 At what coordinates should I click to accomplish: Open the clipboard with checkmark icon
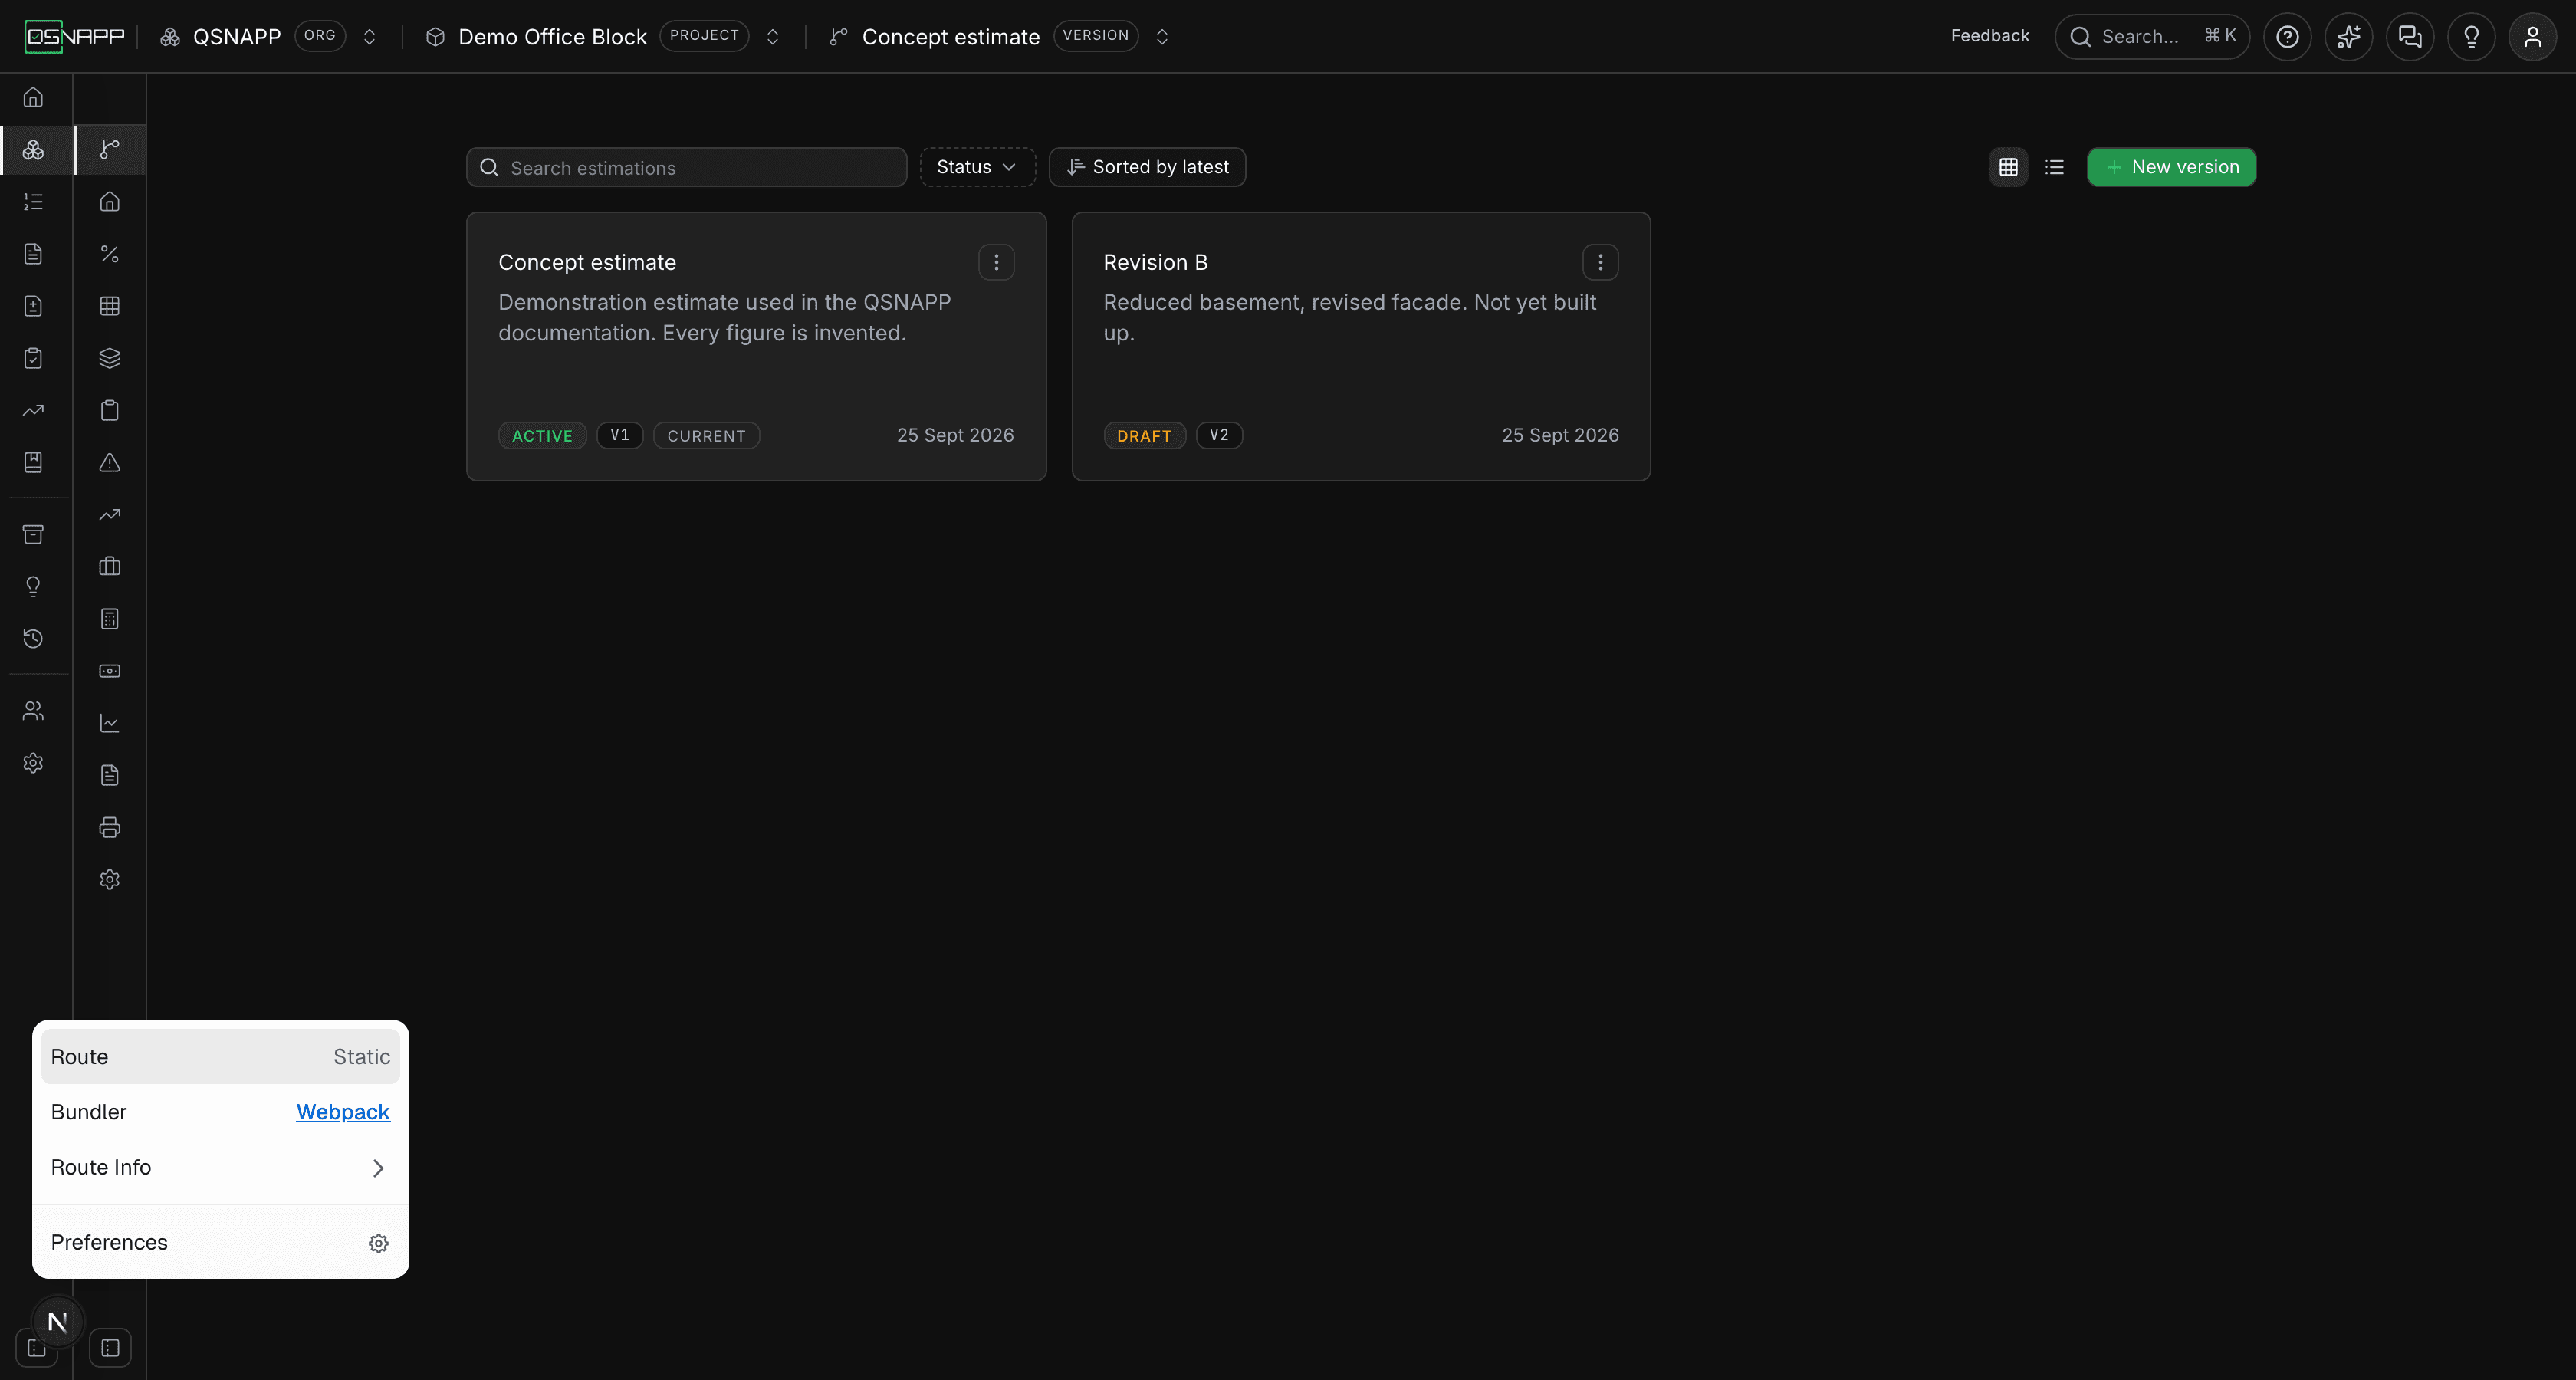pos(33,358)
